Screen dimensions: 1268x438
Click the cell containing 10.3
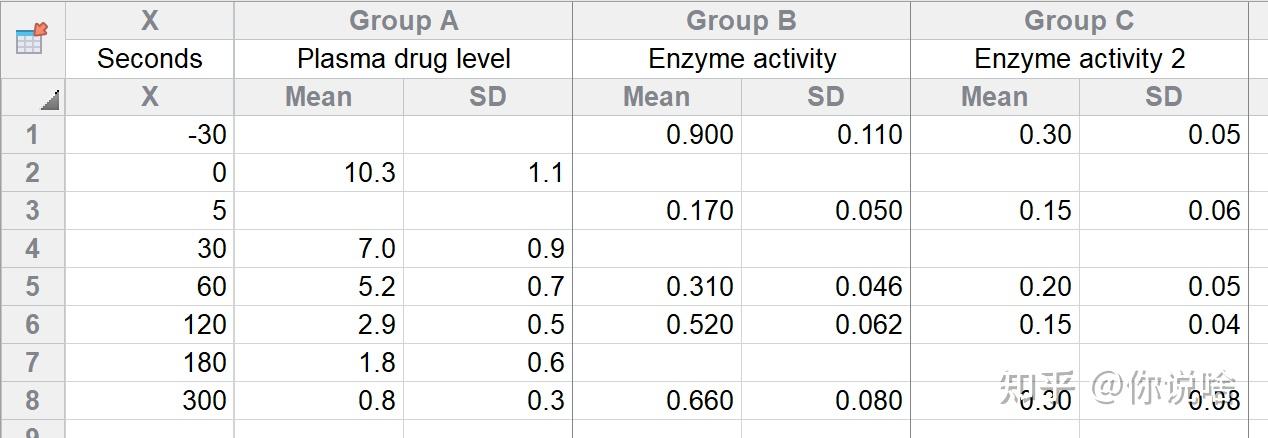(318, 173)
